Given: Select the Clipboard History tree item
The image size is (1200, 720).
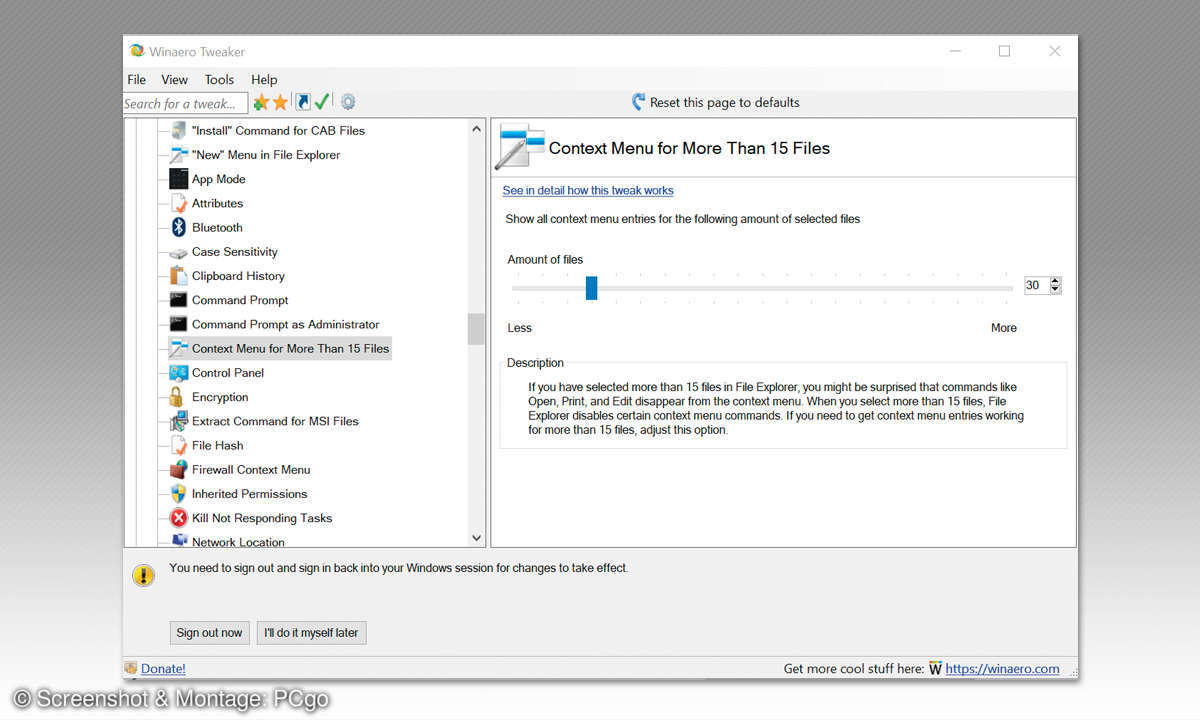Looking at the screenshot, I should pos(238,276).
